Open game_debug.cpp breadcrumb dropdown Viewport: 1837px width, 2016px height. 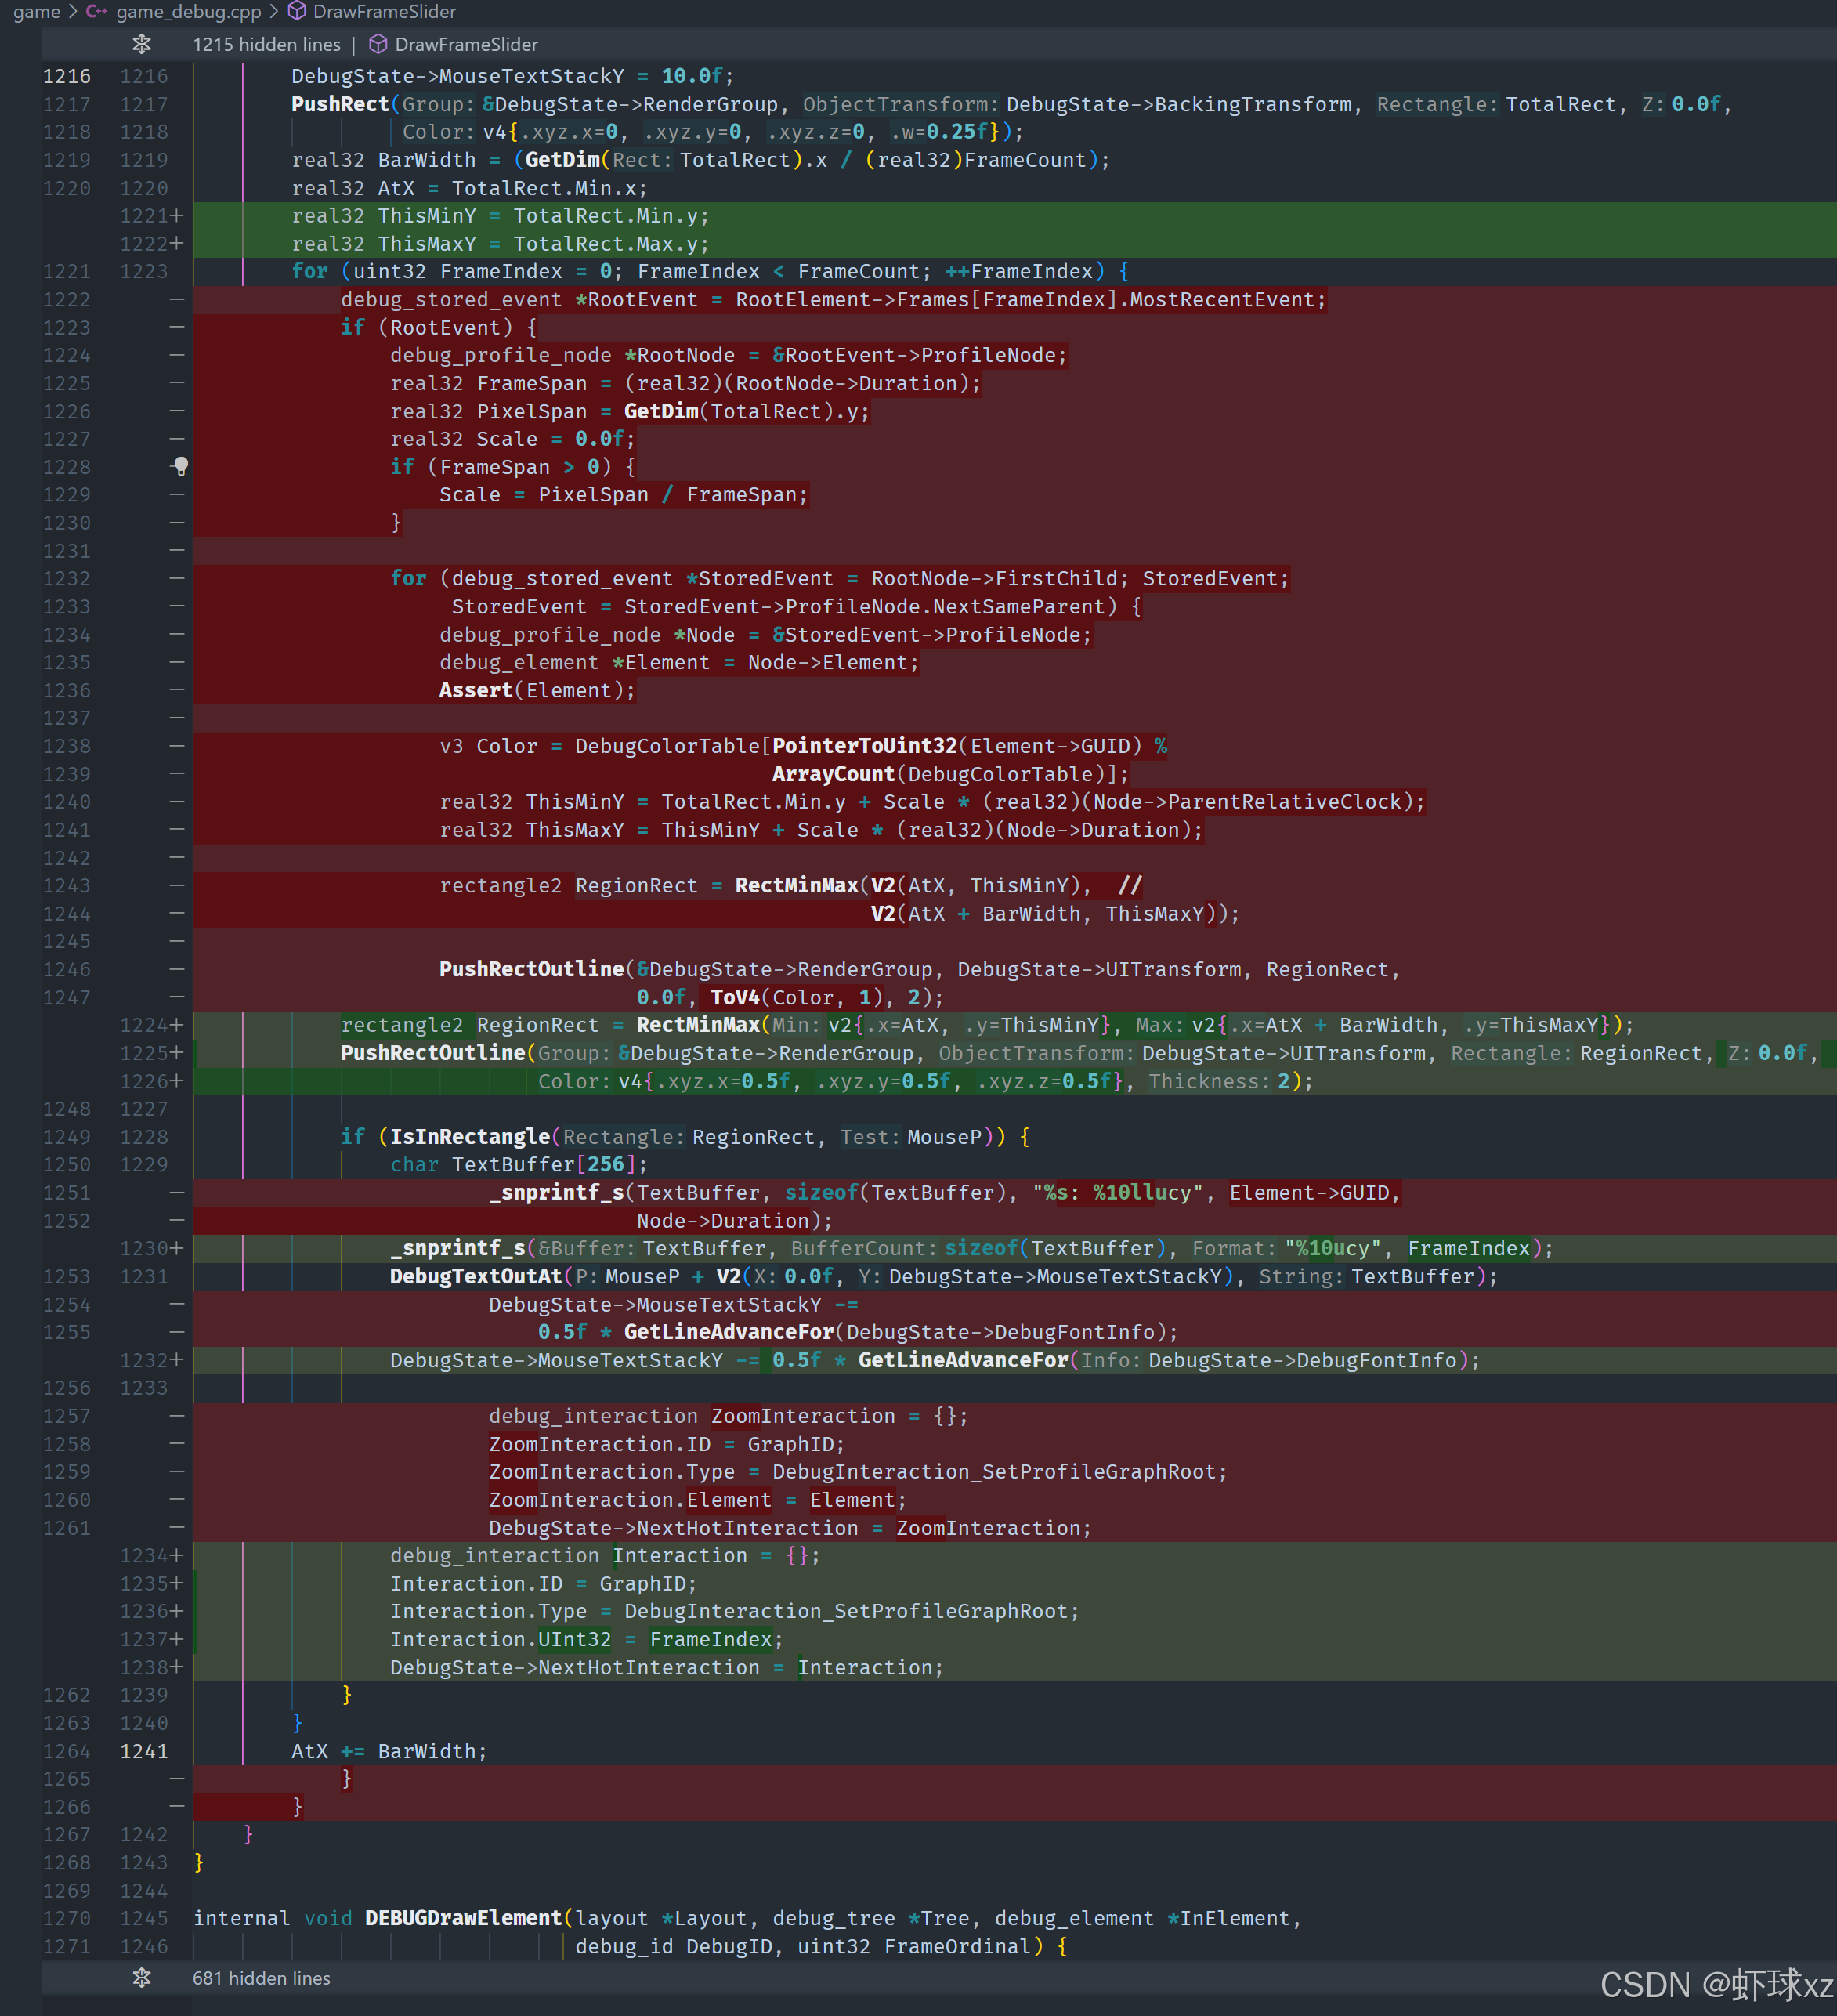point(188,12)
